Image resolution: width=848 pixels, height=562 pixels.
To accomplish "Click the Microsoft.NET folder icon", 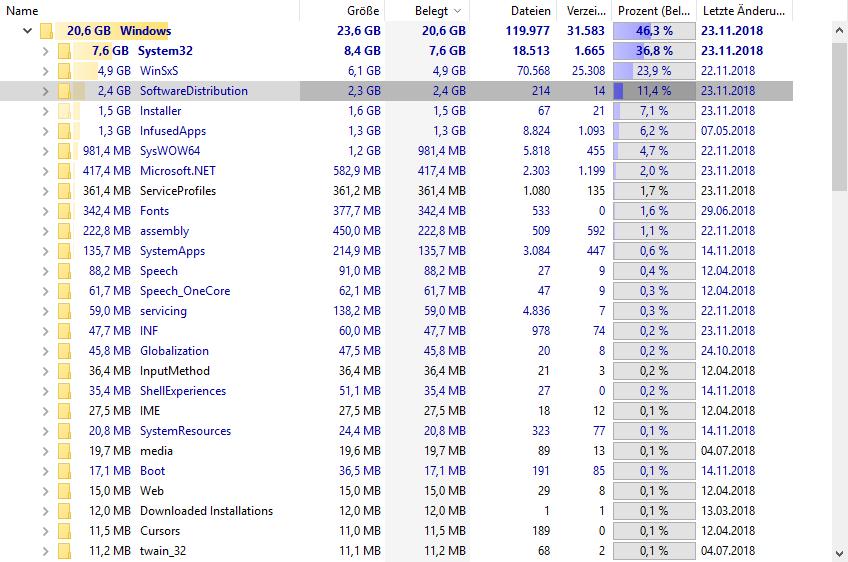I will click(64, 171).
